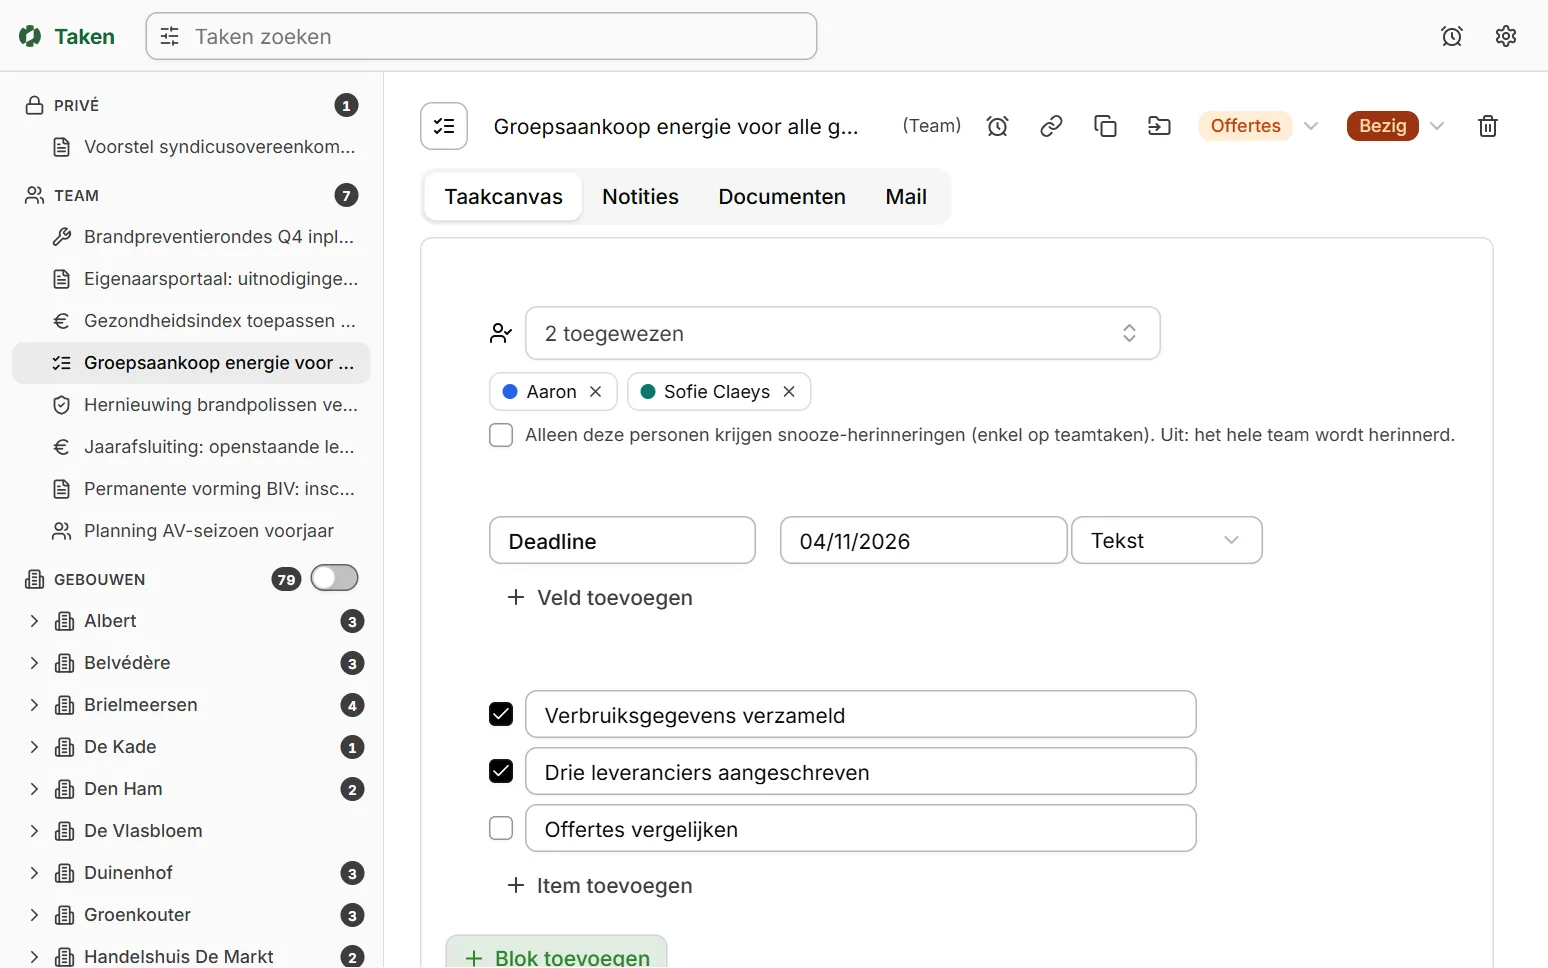Image resolution: width=1548 pixels, height=968 pixels.
Task: Open Hernieuwing brandpolissen task
Action: 191,405
